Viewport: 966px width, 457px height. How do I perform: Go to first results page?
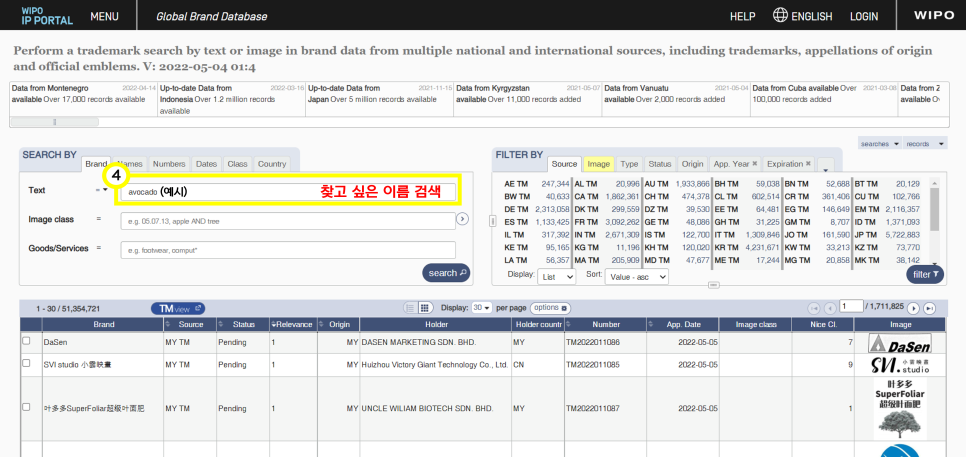pyautogui.click(x=814, y=308)
